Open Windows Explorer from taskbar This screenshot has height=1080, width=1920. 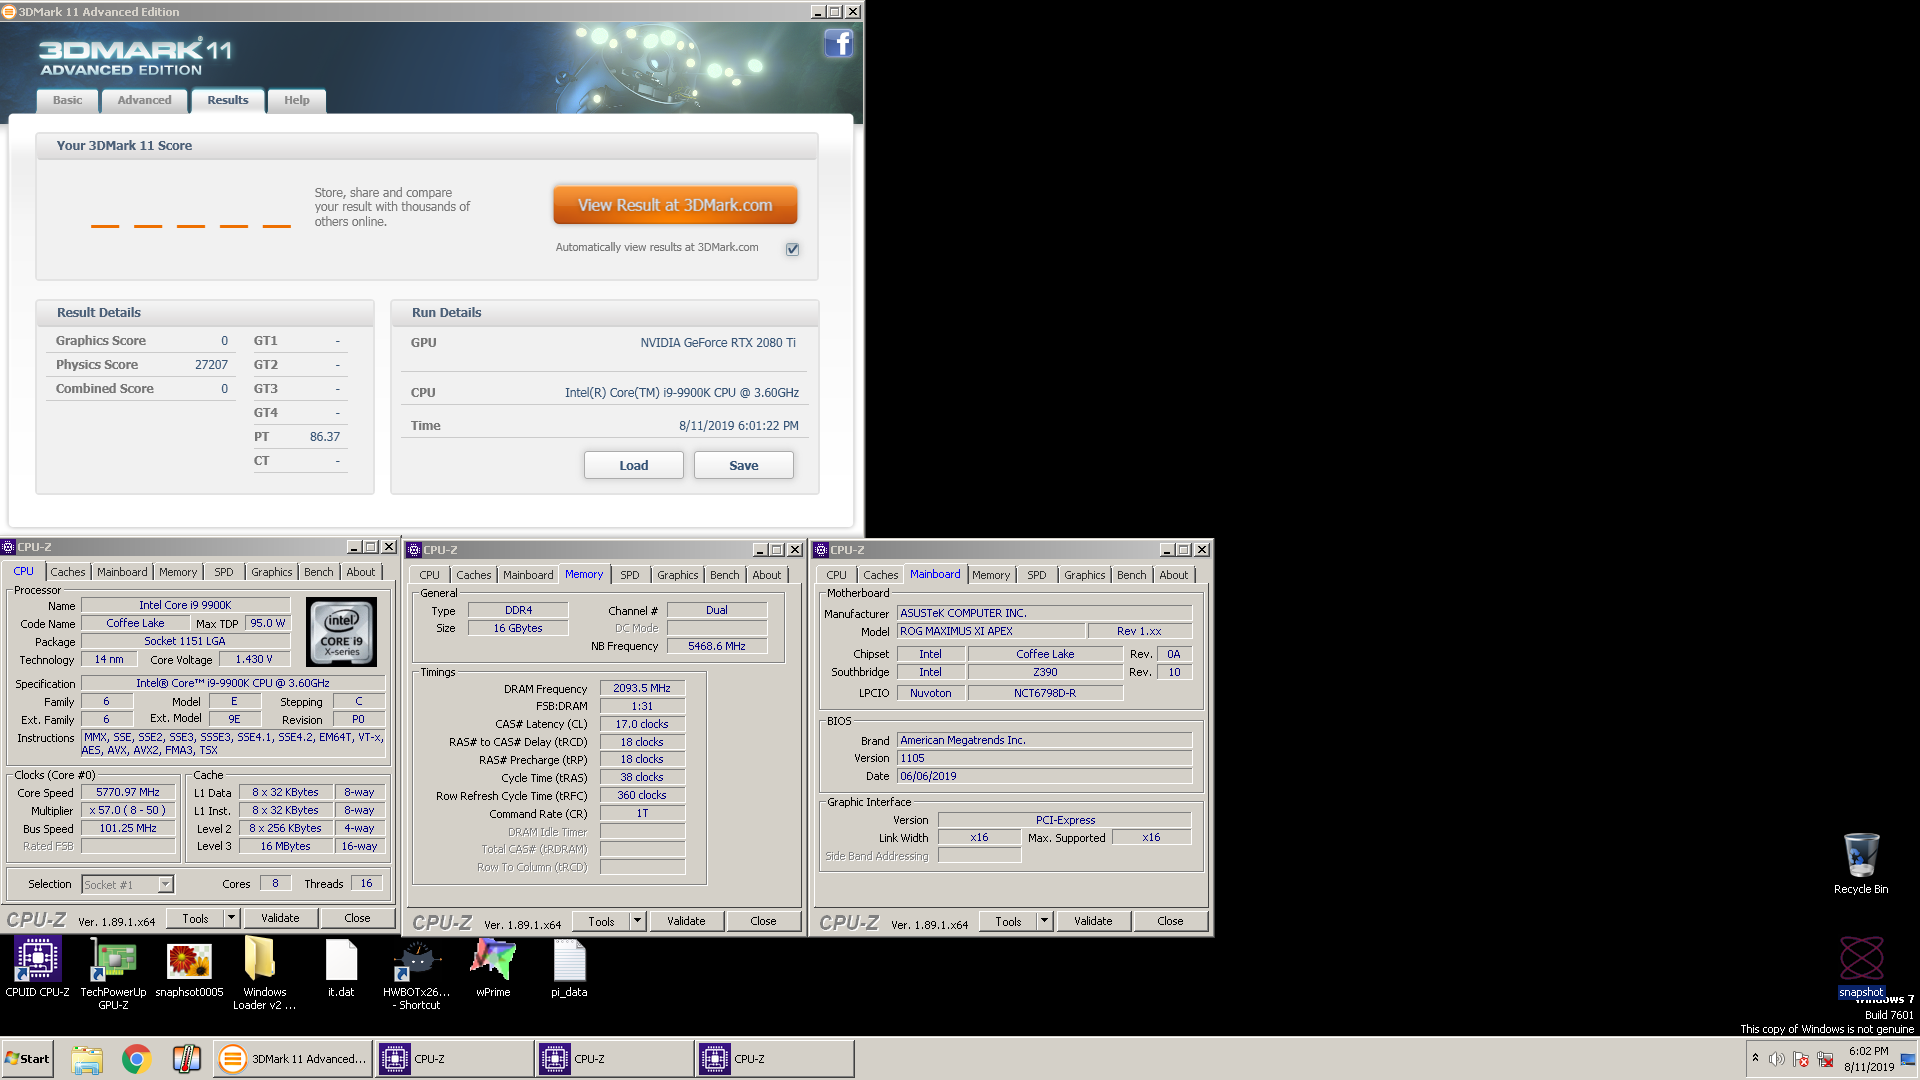coord(87,1059)
